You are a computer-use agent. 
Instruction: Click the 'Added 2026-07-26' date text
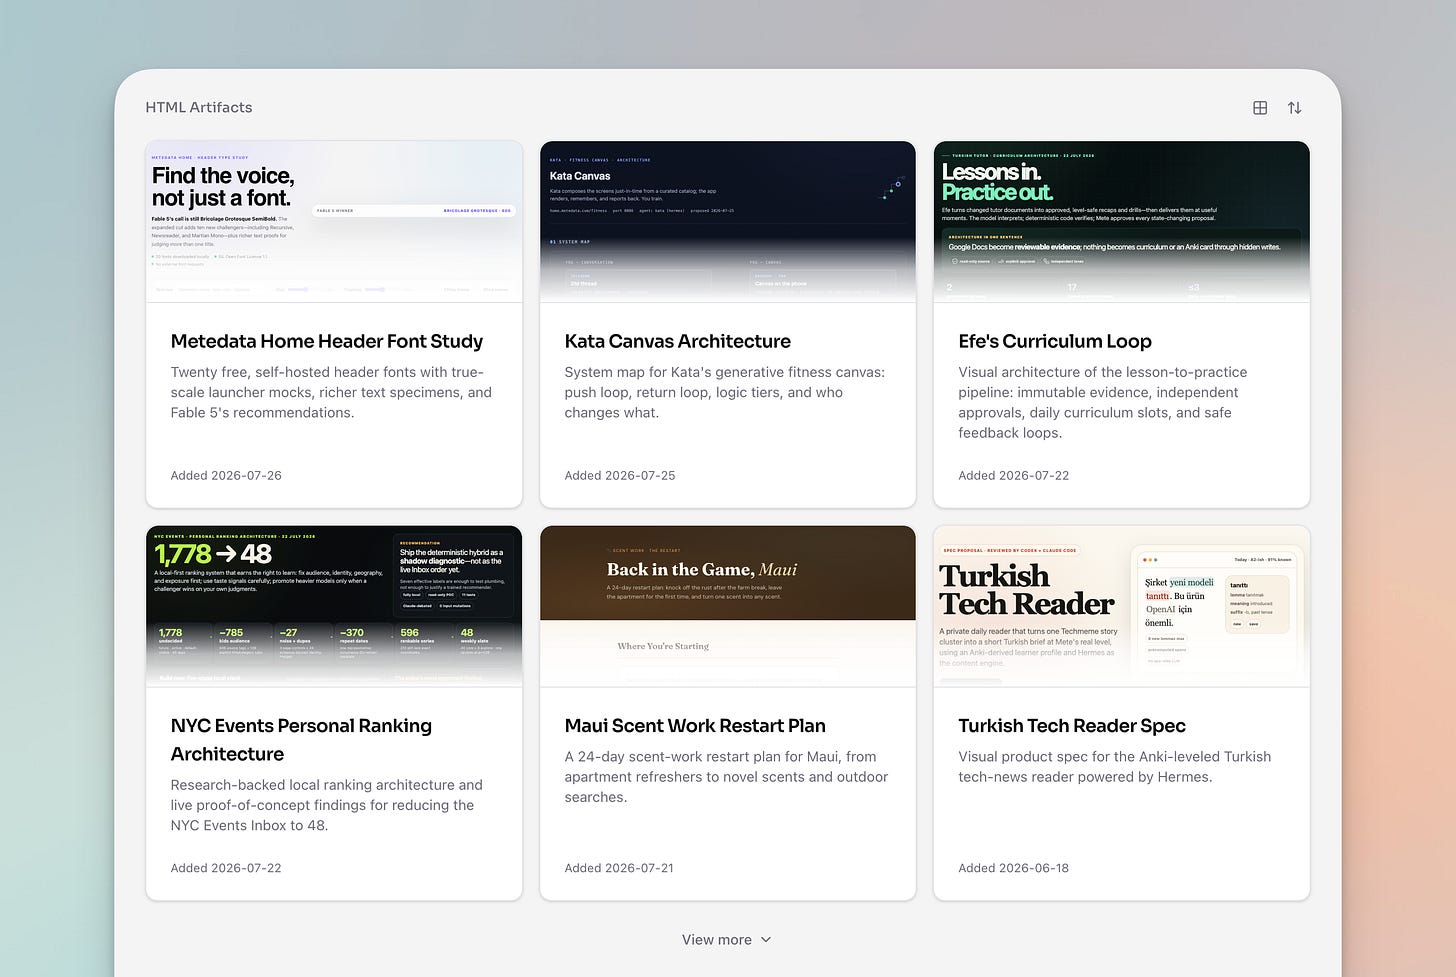[x=226, y=475]
